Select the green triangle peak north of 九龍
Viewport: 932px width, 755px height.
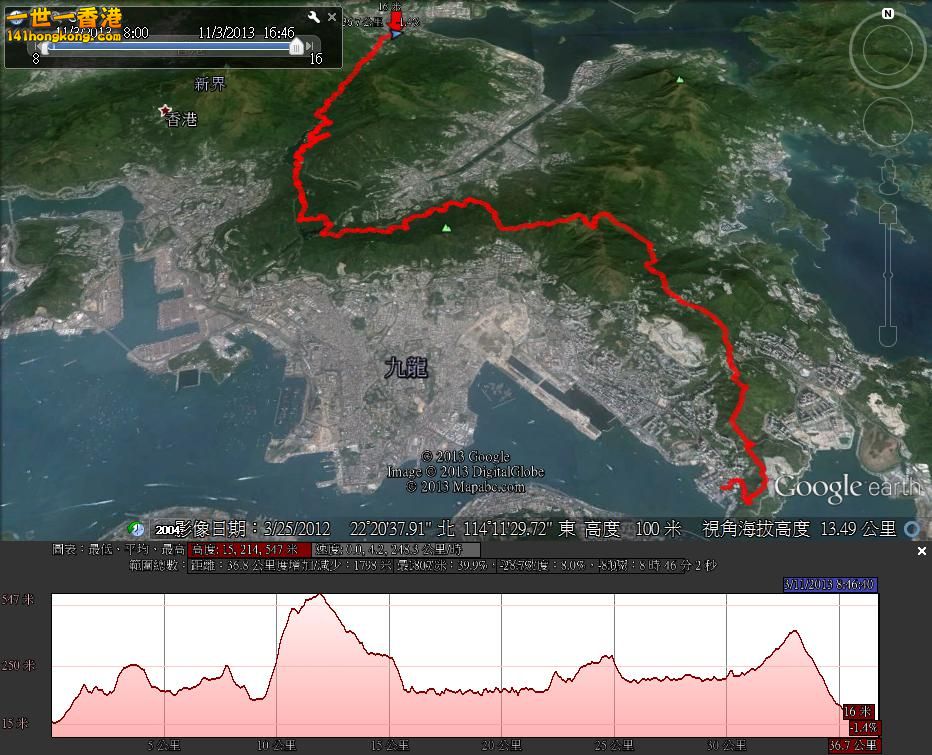[446, 228]
